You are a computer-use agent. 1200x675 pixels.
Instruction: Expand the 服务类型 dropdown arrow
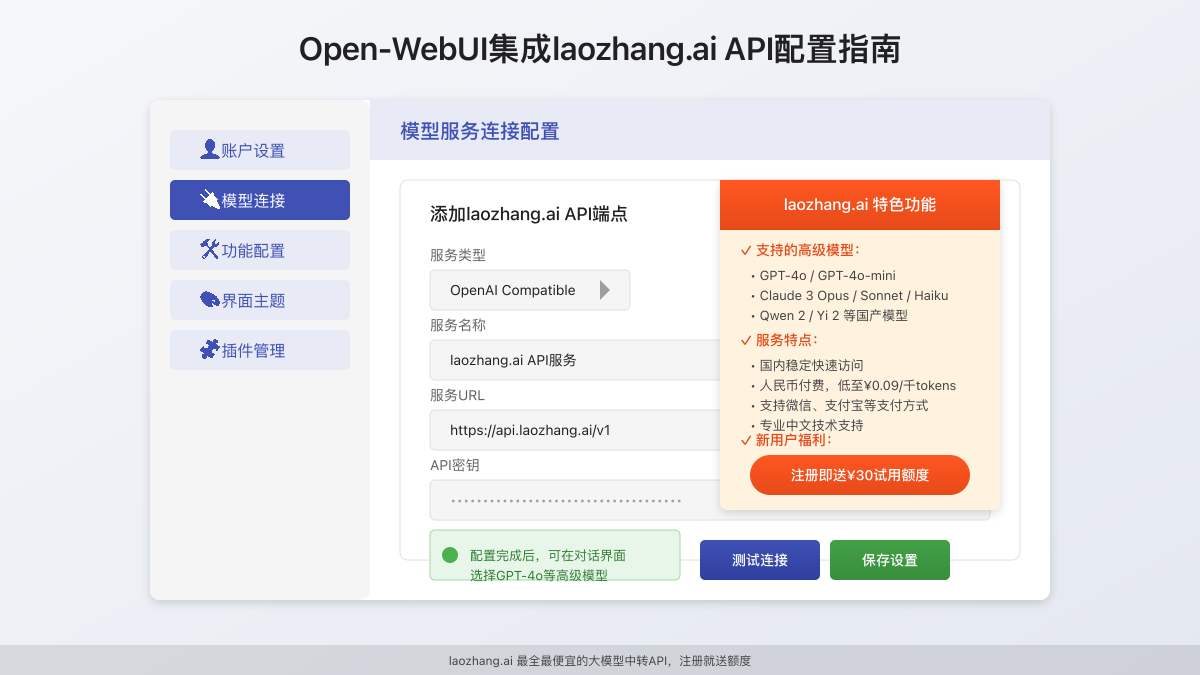click(x=604, y=290)
